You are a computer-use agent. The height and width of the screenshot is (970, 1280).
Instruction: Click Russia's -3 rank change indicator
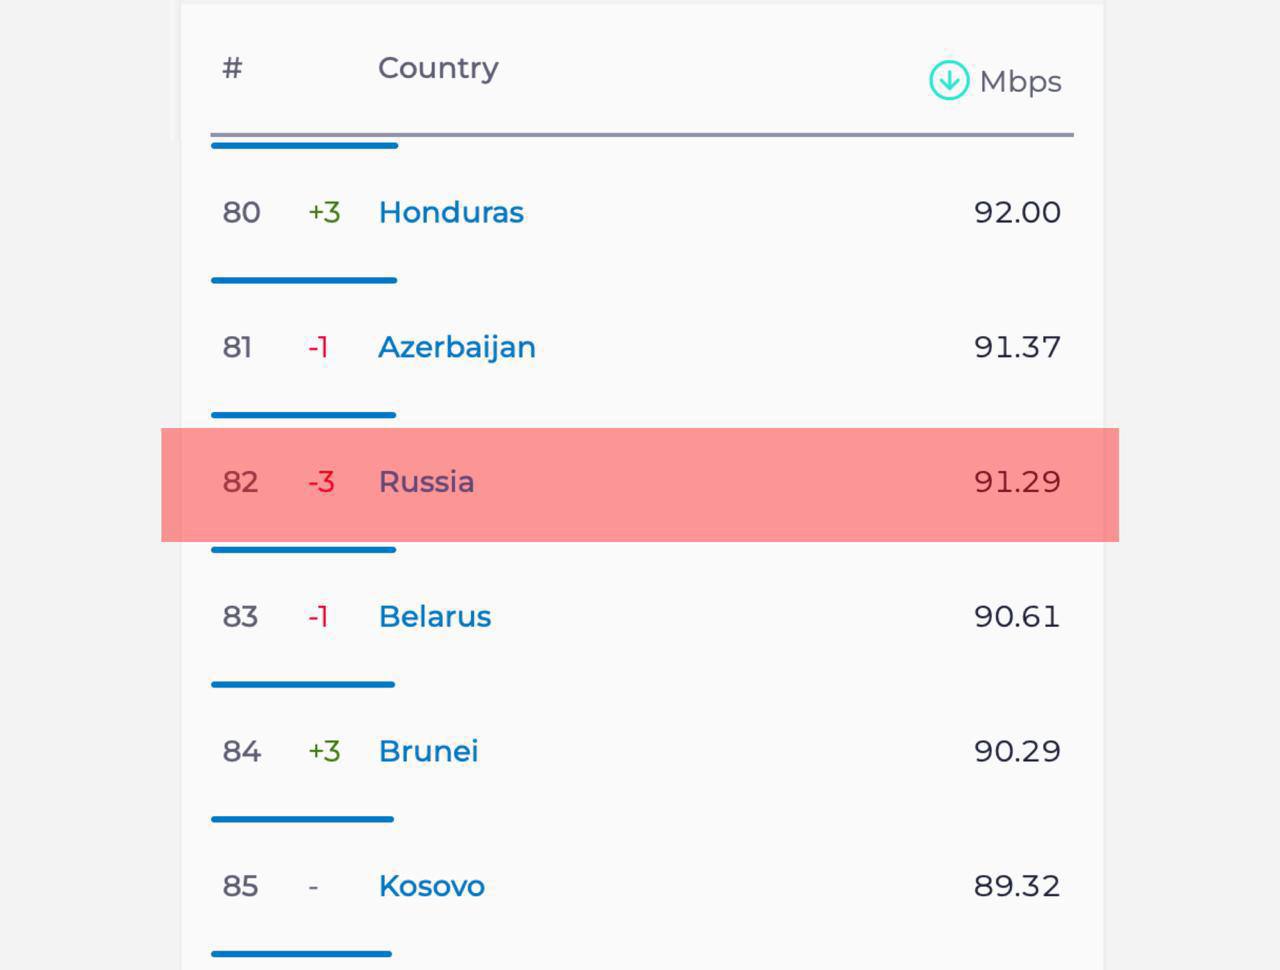click(321, 482)
